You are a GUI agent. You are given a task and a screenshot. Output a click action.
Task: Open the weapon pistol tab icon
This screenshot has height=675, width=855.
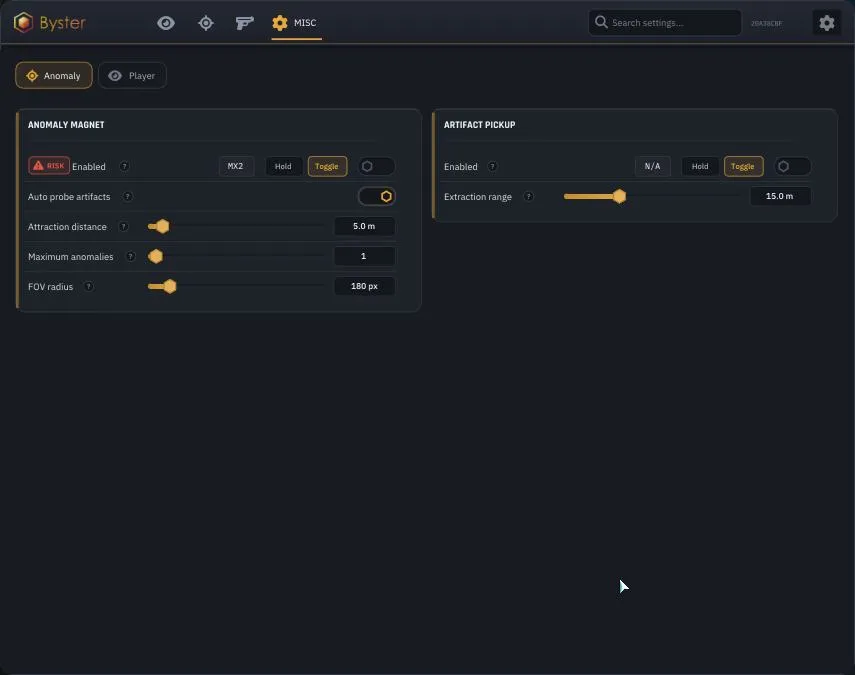point(244,23)
